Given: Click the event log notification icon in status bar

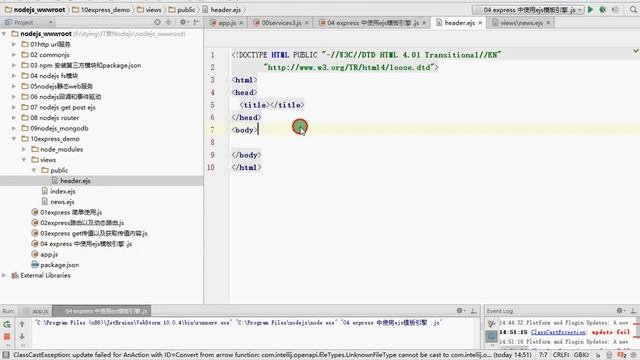Looking at the screenshot, I should click(622, 355).
